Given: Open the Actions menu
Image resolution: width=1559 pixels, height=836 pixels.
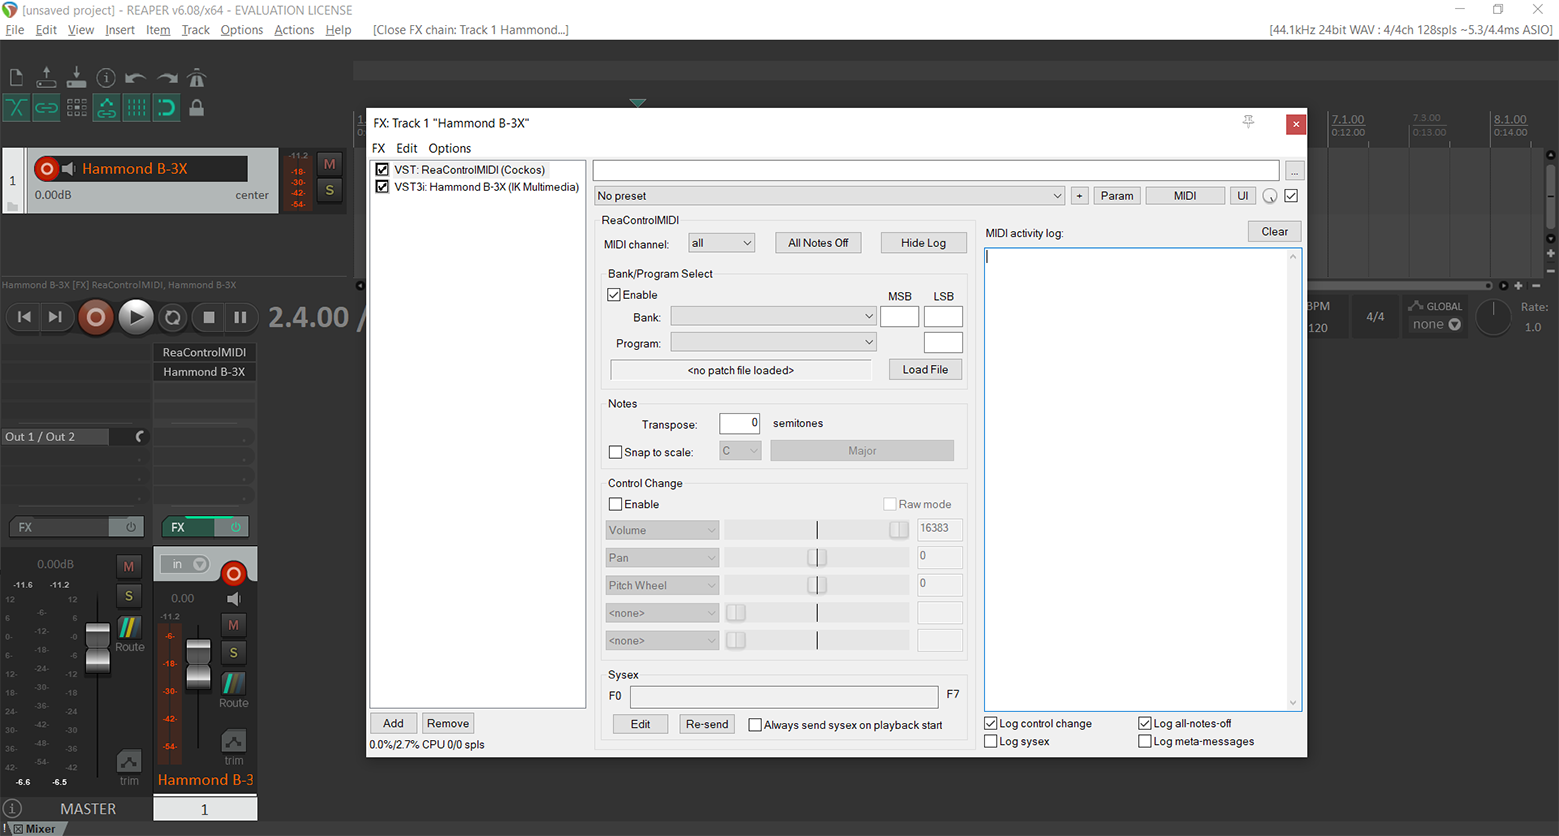Looking at the screenshot, I should [294, 30].
